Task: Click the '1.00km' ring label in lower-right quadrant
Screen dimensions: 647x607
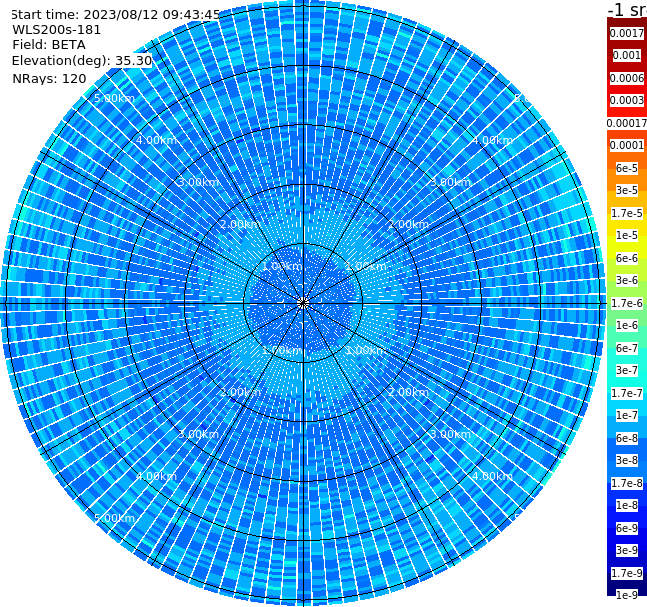Action: (366, 350)
